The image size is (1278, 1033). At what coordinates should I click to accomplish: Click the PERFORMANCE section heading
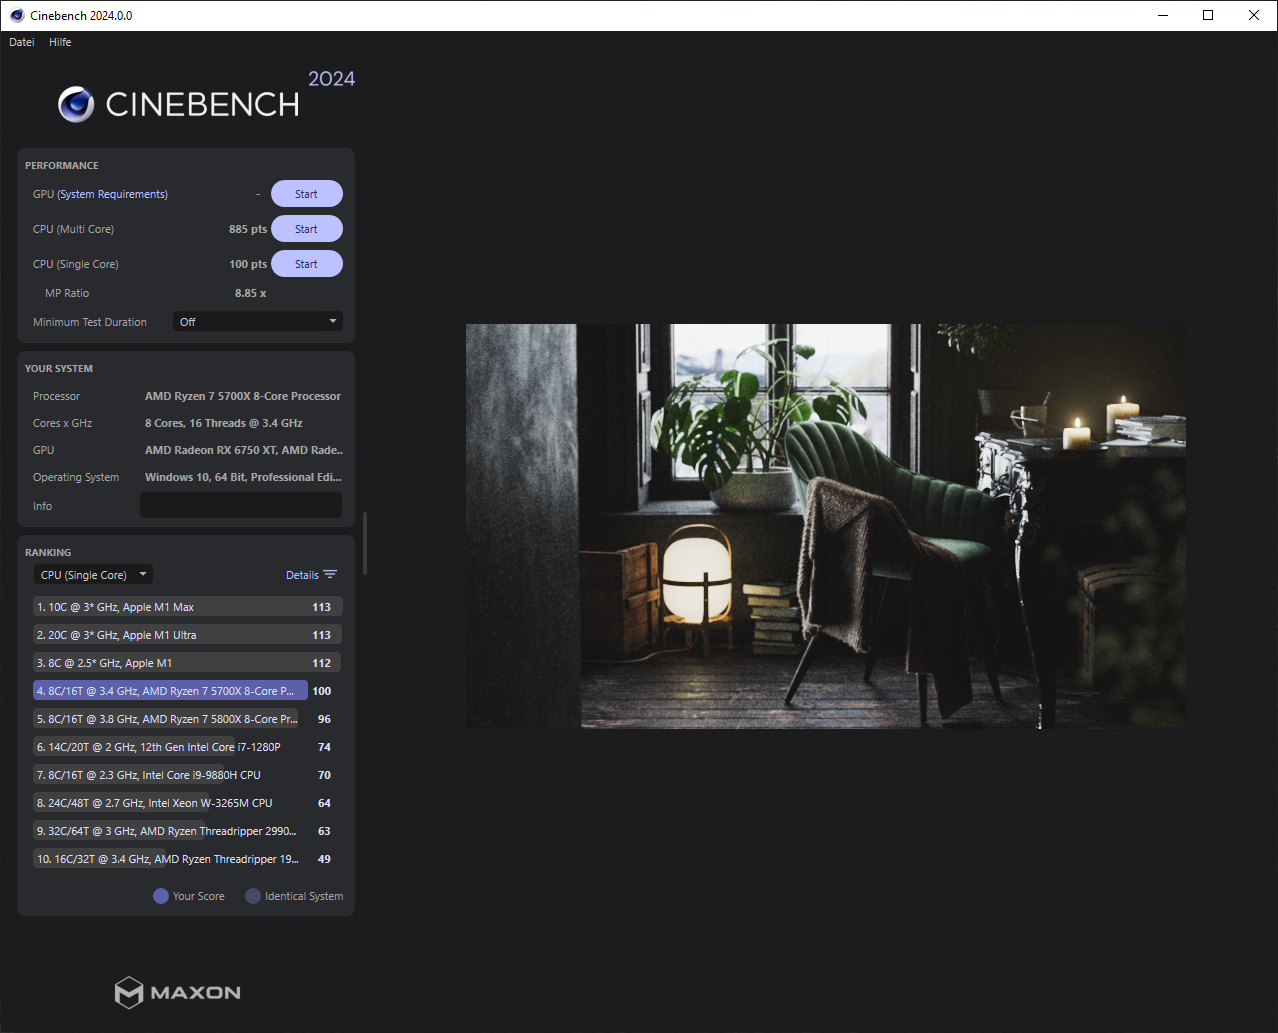62,165
